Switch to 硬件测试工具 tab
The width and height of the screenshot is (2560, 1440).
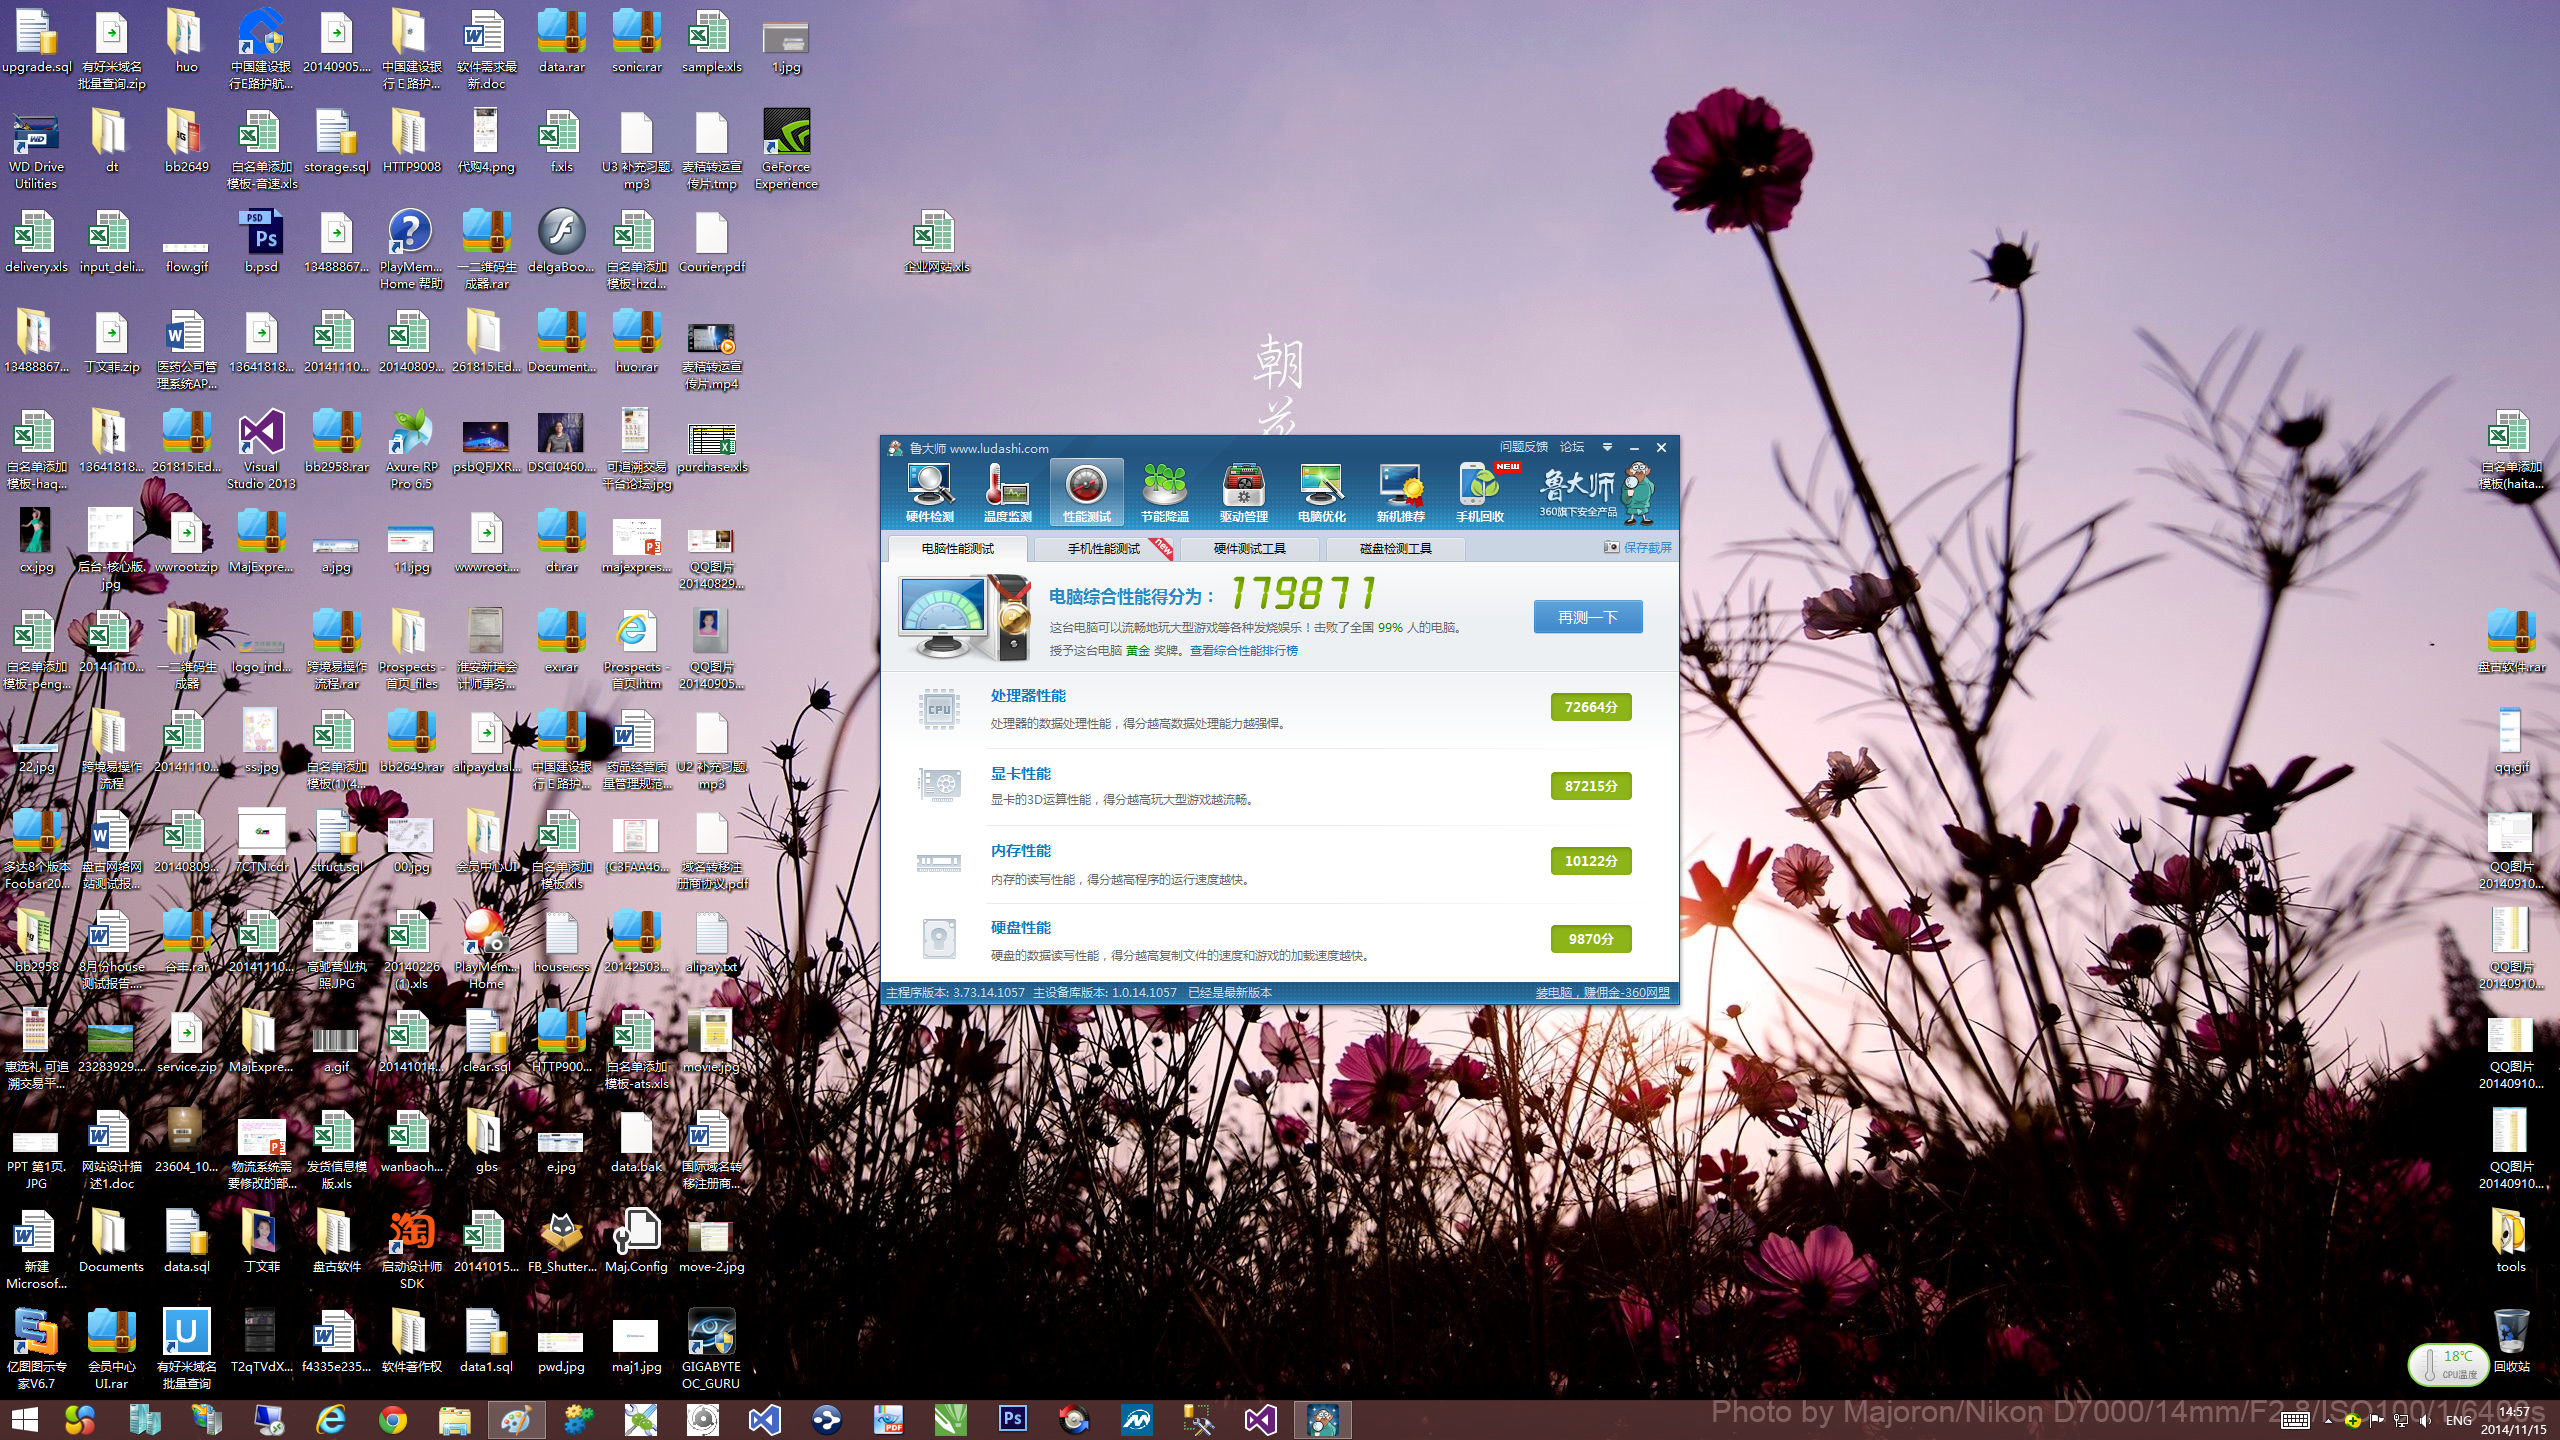coord(1249,548)
